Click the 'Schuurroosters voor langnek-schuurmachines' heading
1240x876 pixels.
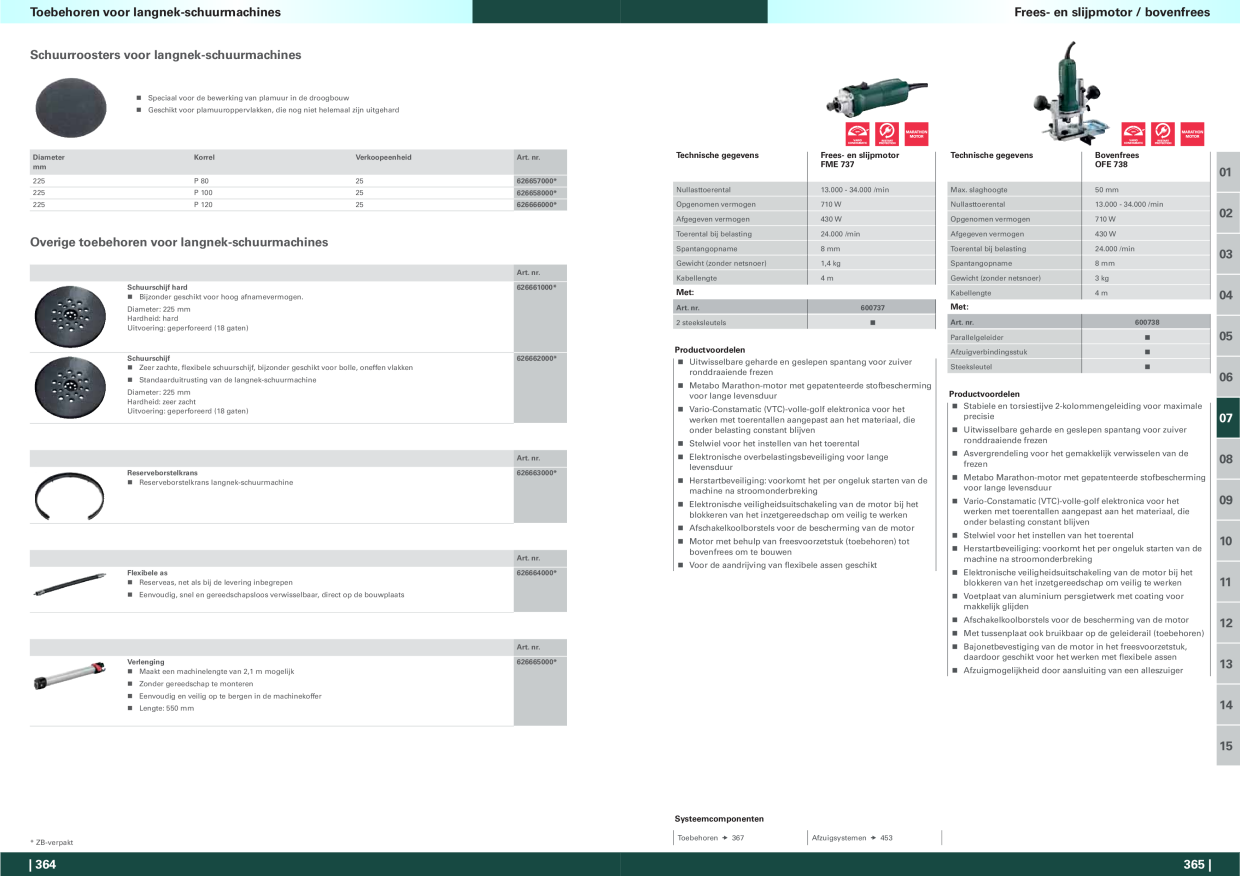166,55
